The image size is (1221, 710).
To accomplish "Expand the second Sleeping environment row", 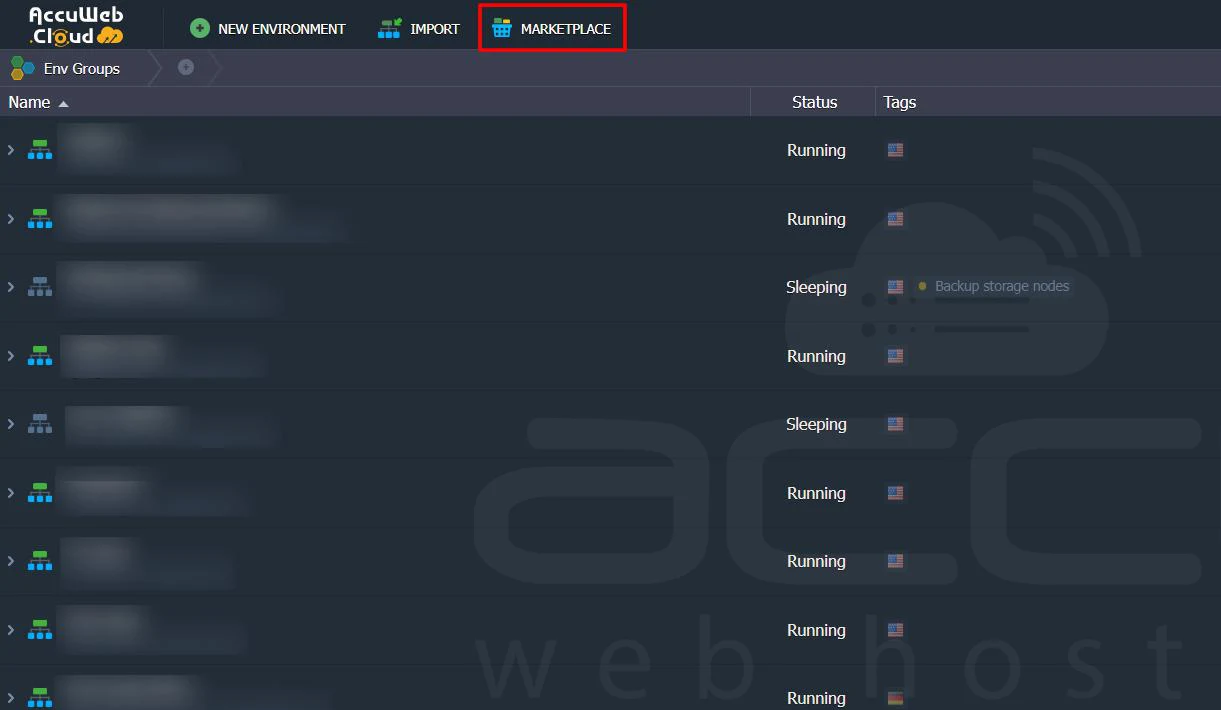I will click(x=11, y=424).
